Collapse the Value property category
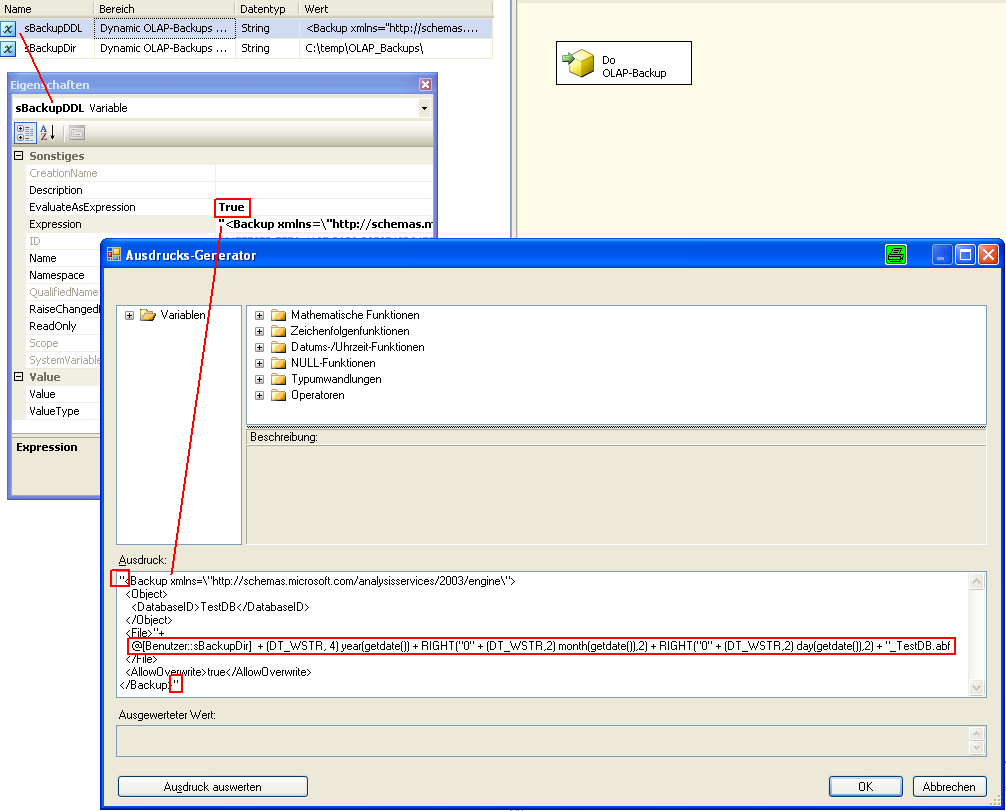This screenshot has height=811, width=1006. click(x=19, y=377)
